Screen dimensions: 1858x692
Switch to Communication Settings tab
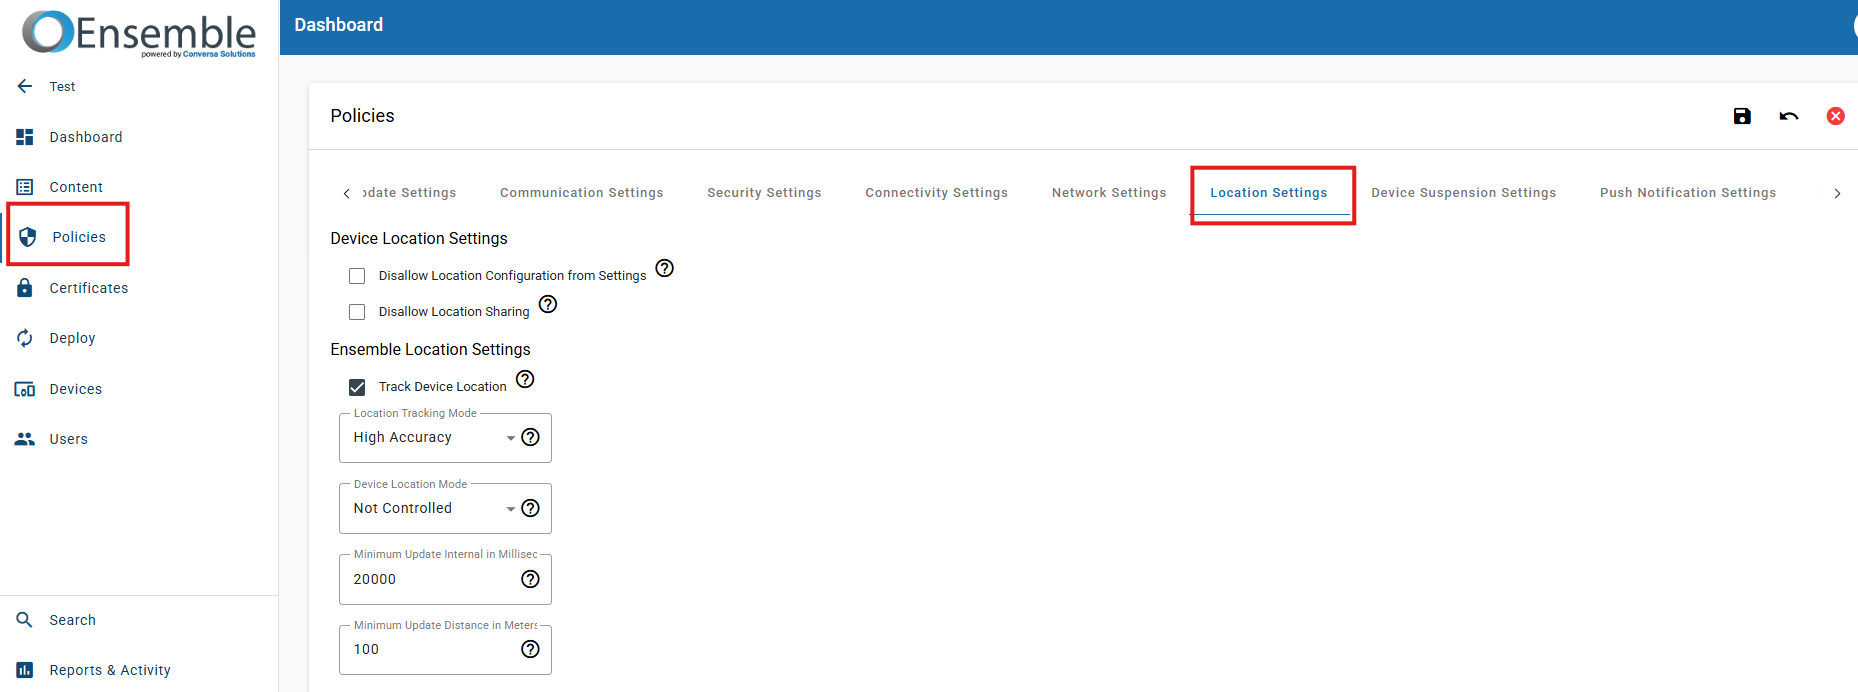tap(582, 193)
